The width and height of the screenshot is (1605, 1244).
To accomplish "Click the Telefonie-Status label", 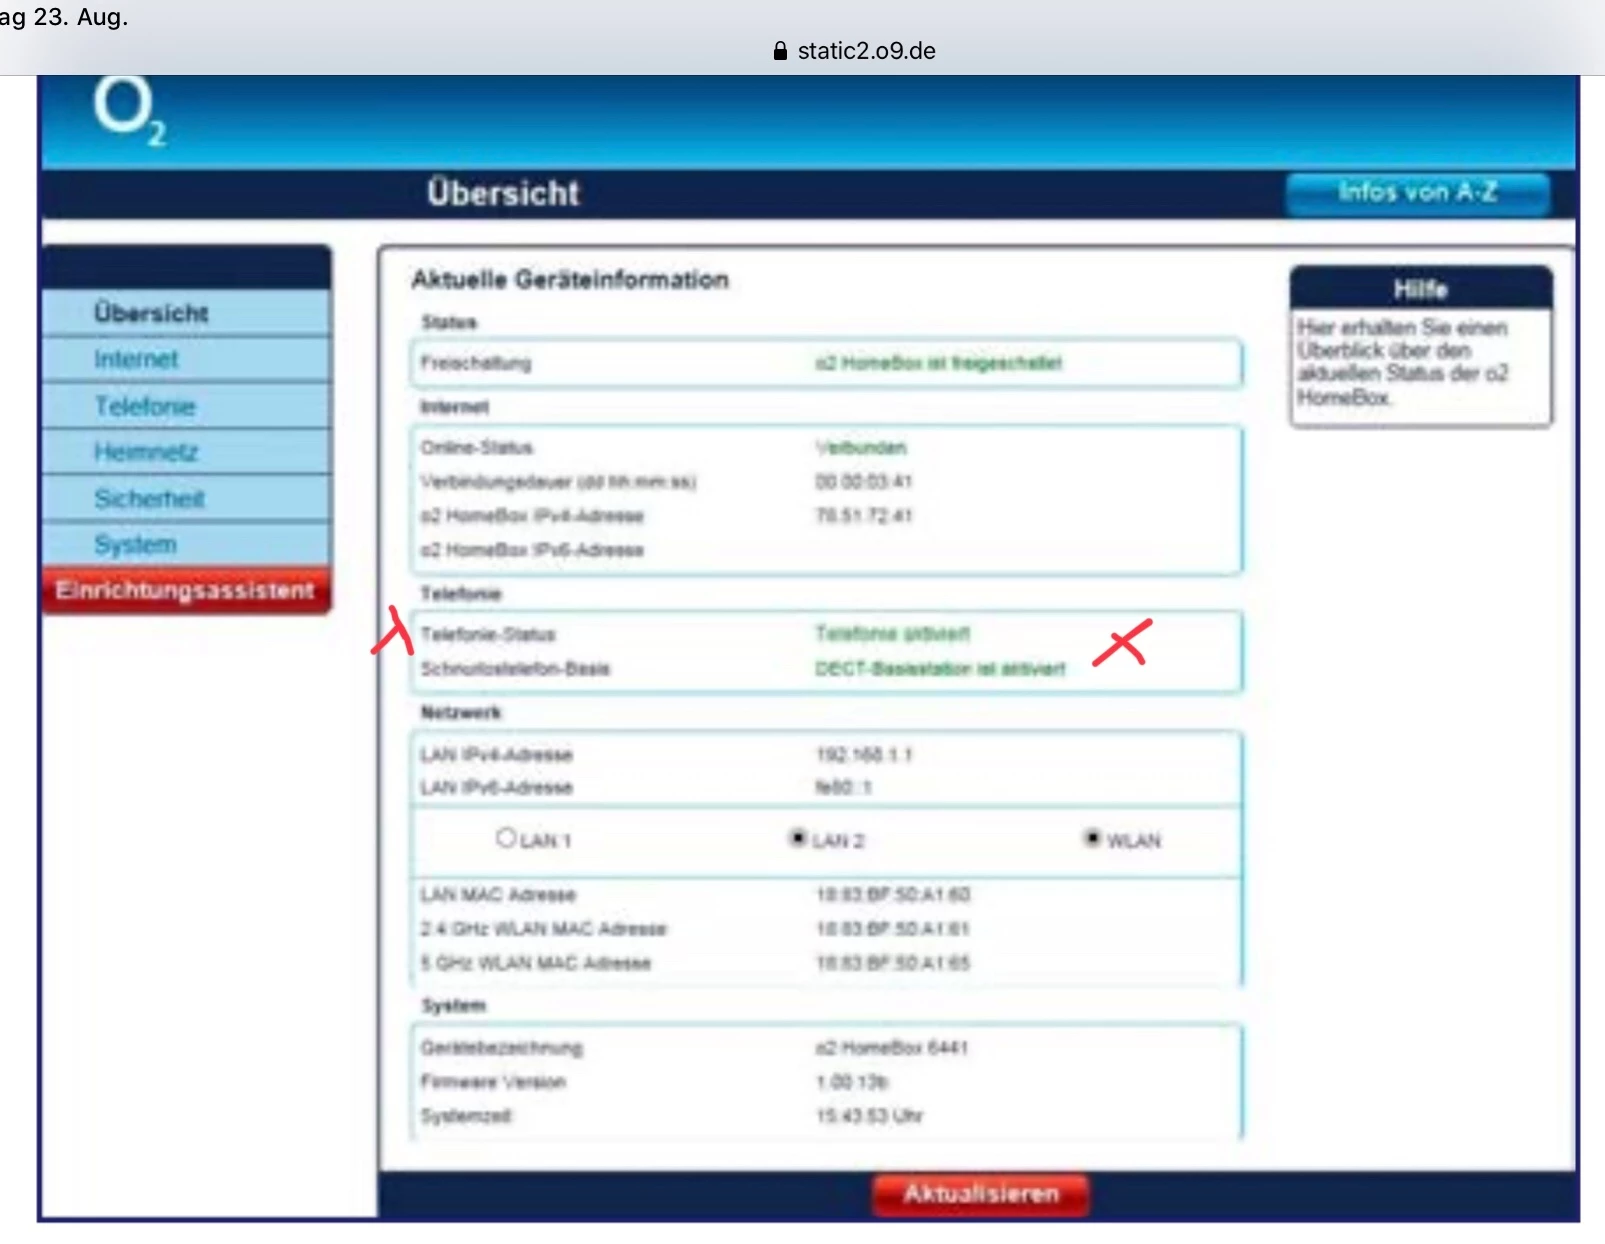I will click(x=488, y=634).
